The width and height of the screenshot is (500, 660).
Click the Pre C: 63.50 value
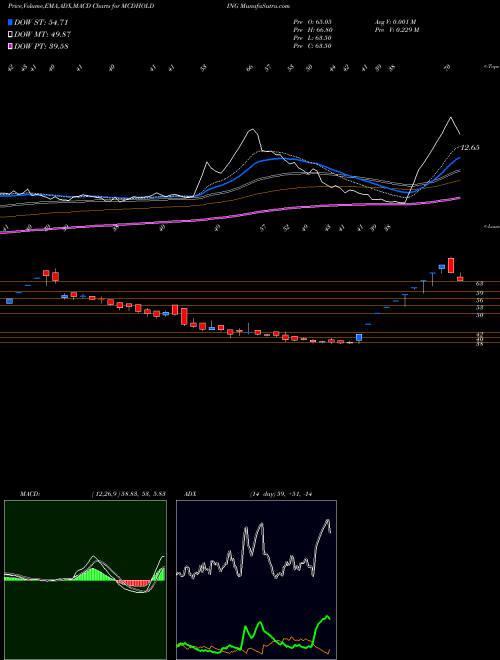coord(312,46)
